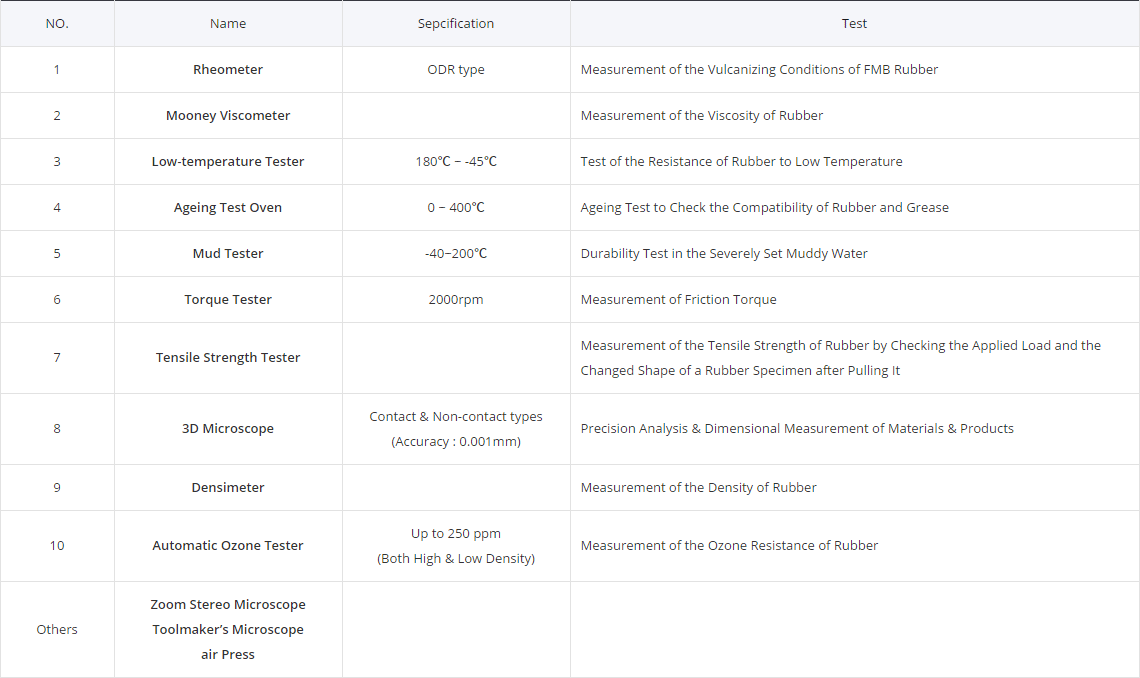Click row number 1

pyautogui.click(x=57, y=70)
